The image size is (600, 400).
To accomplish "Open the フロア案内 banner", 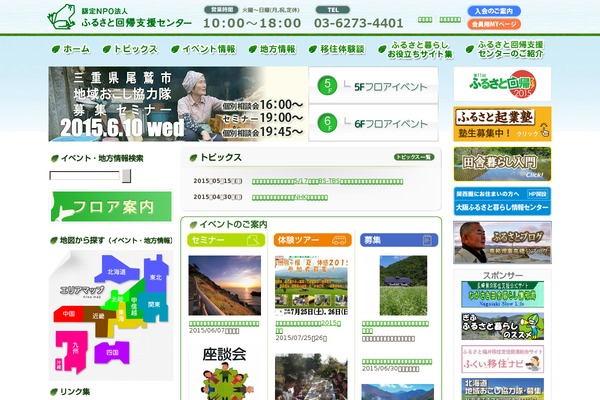I will pos(111,207).
